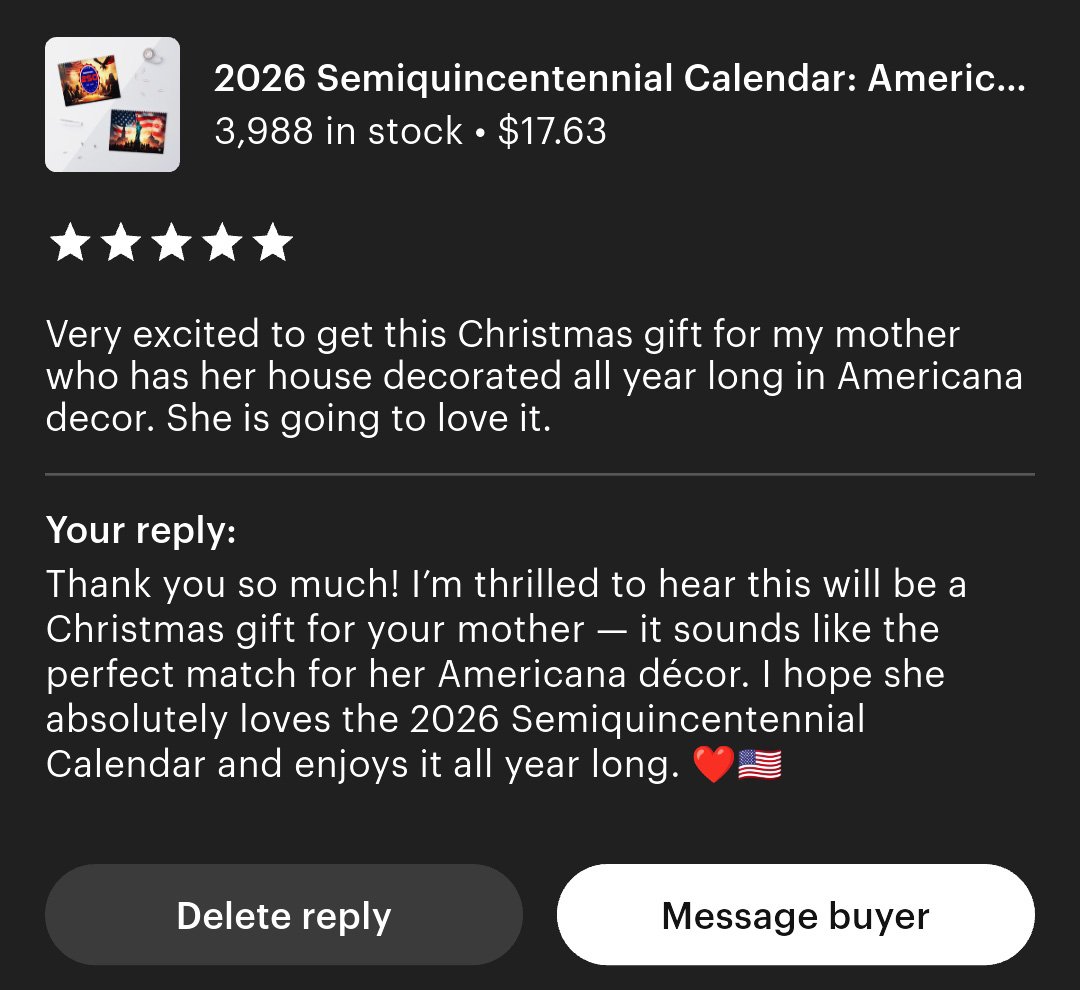Click the "3,988 in stock" label
The height and width of the screenshot is (990, 1080).
[338, 132]
